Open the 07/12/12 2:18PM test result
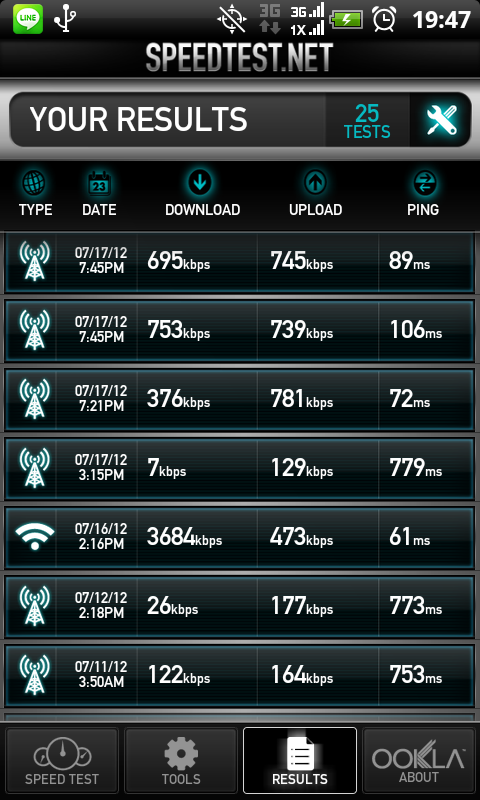Screen dimensions: 480x800 point(240,607)
